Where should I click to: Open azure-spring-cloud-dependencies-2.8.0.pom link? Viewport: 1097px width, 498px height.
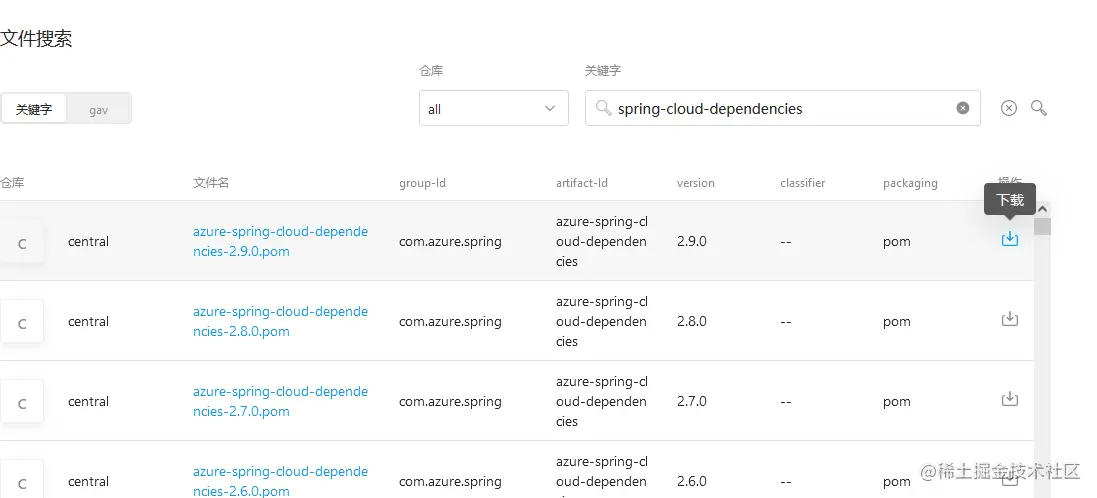(280, 321)
